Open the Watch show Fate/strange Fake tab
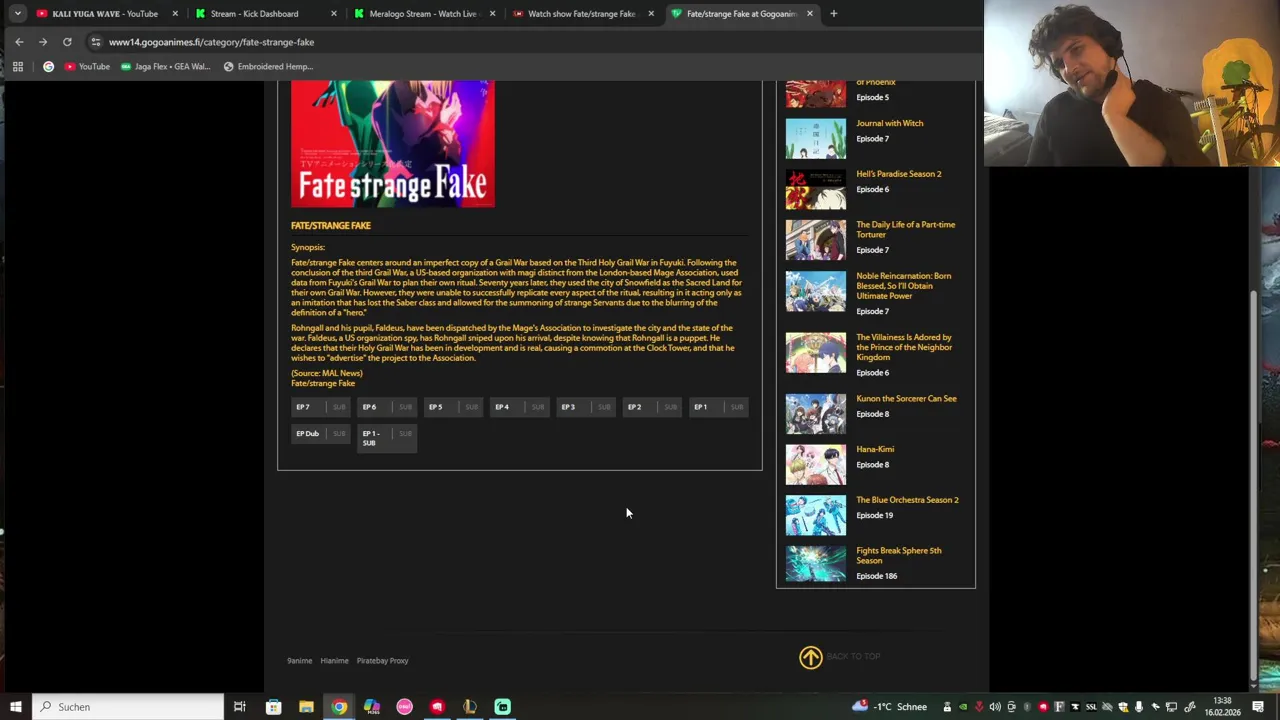The height and width of the screenshot is (720, 1280). point(581,14)
